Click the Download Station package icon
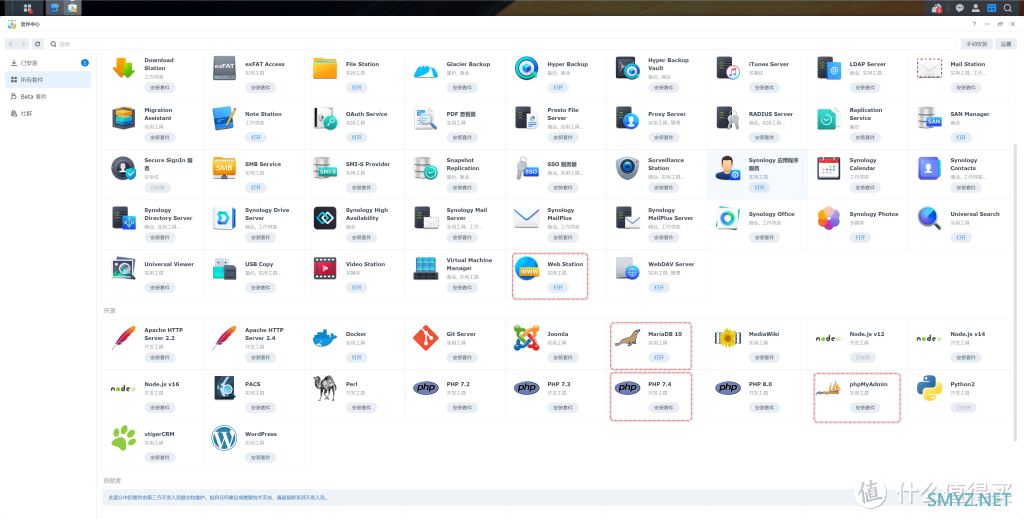Screen dimensions: 1024x519 click(123, 68)
